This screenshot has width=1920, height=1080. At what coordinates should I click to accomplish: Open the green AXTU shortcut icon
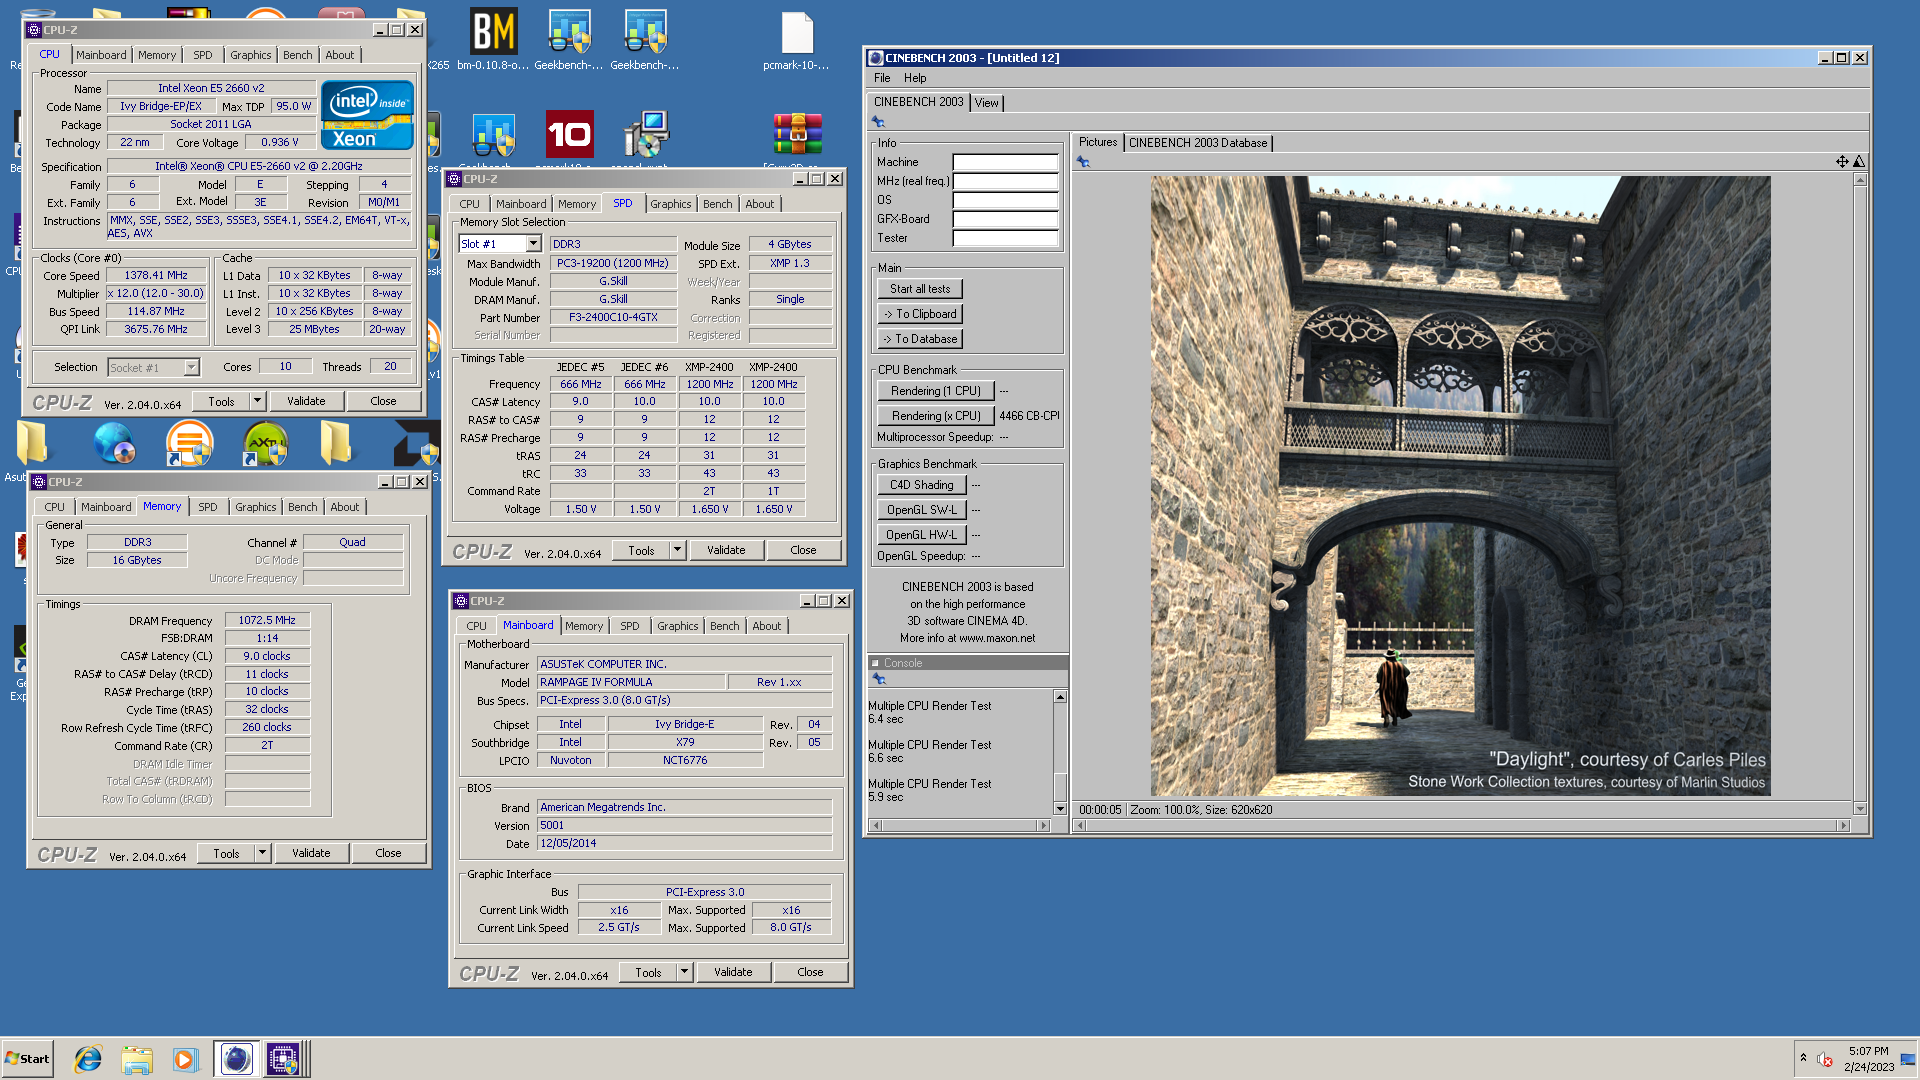coord(265,443)
